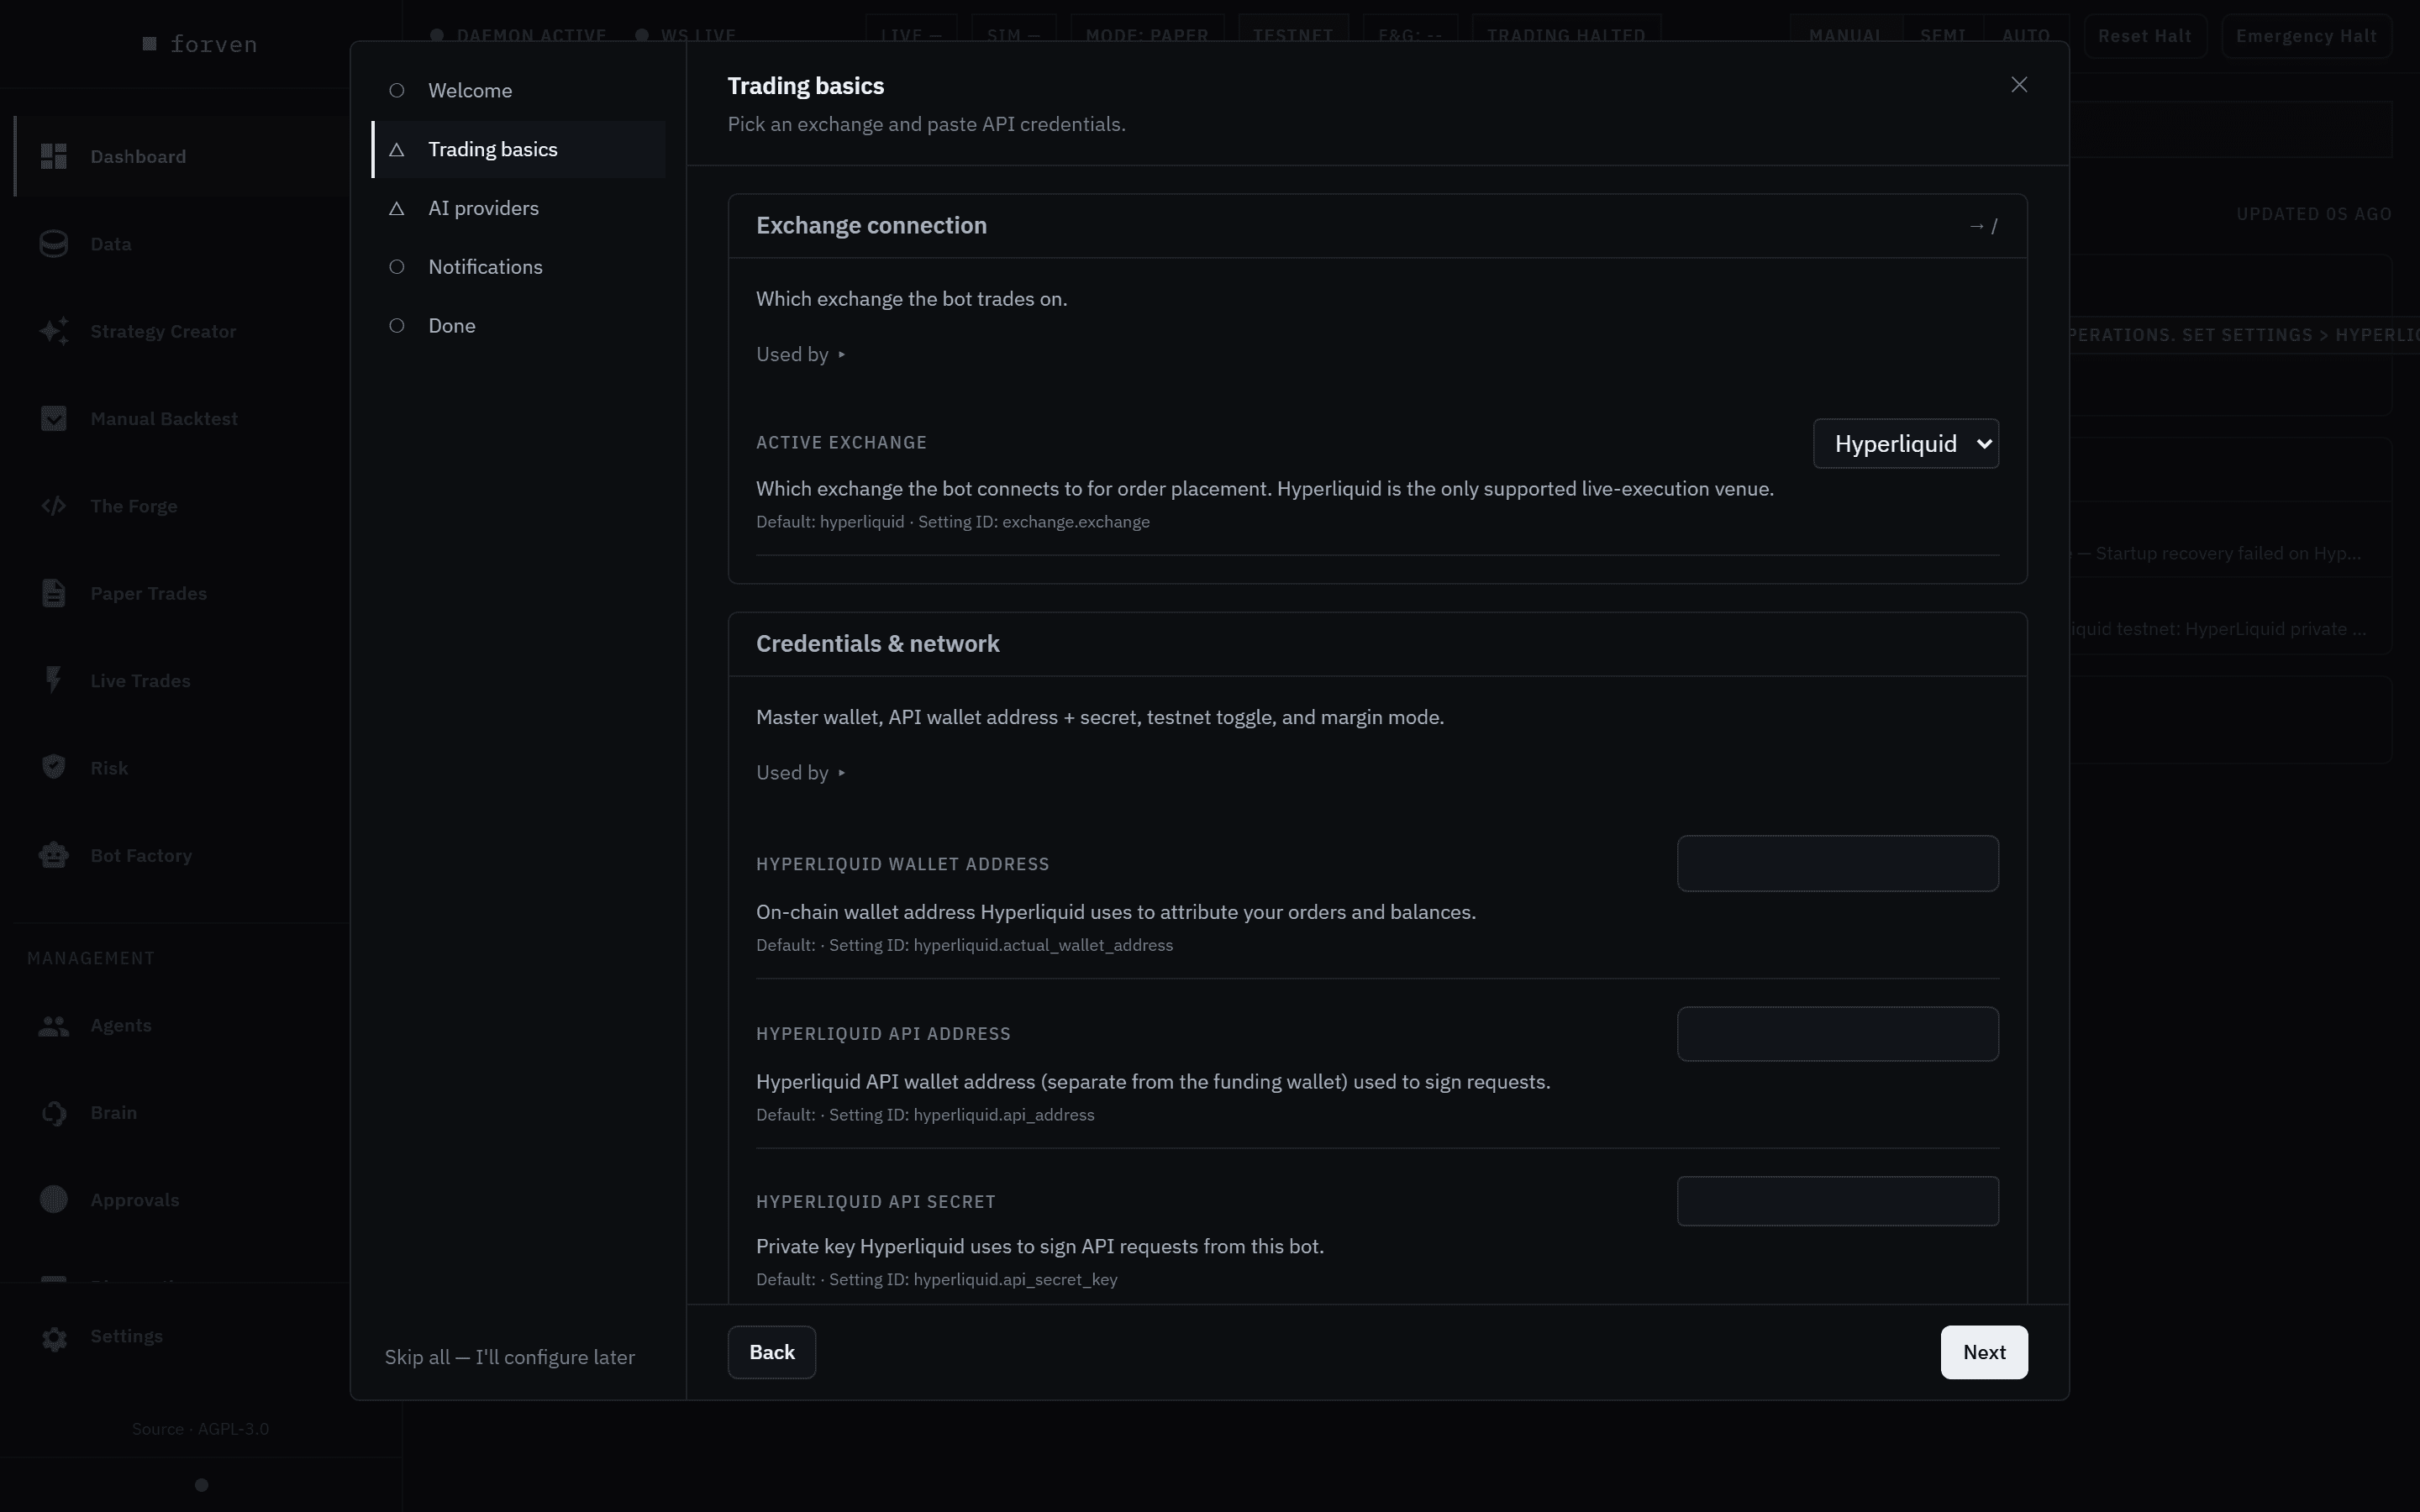
Task: Open the Agents people icon
Action: pos(54,1025)
